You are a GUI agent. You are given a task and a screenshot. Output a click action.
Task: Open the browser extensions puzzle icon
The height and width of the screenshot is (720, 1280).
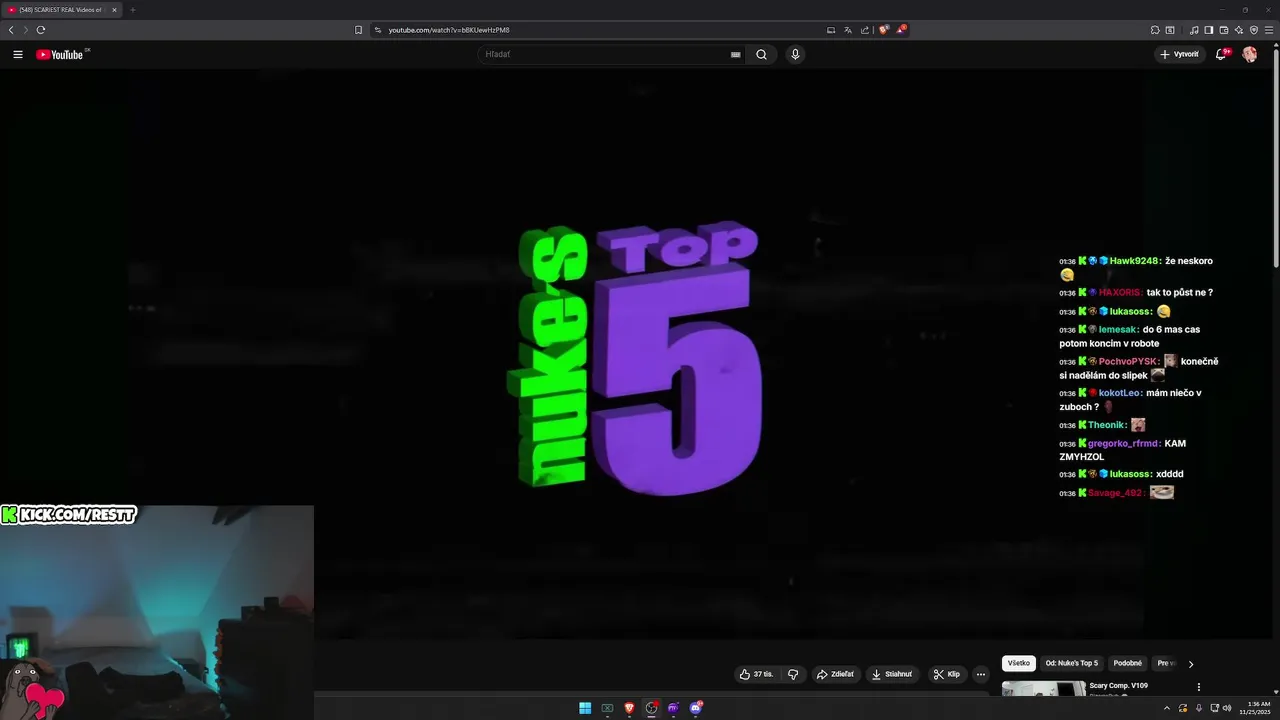pyautogui.click(x=1155, y=30)
